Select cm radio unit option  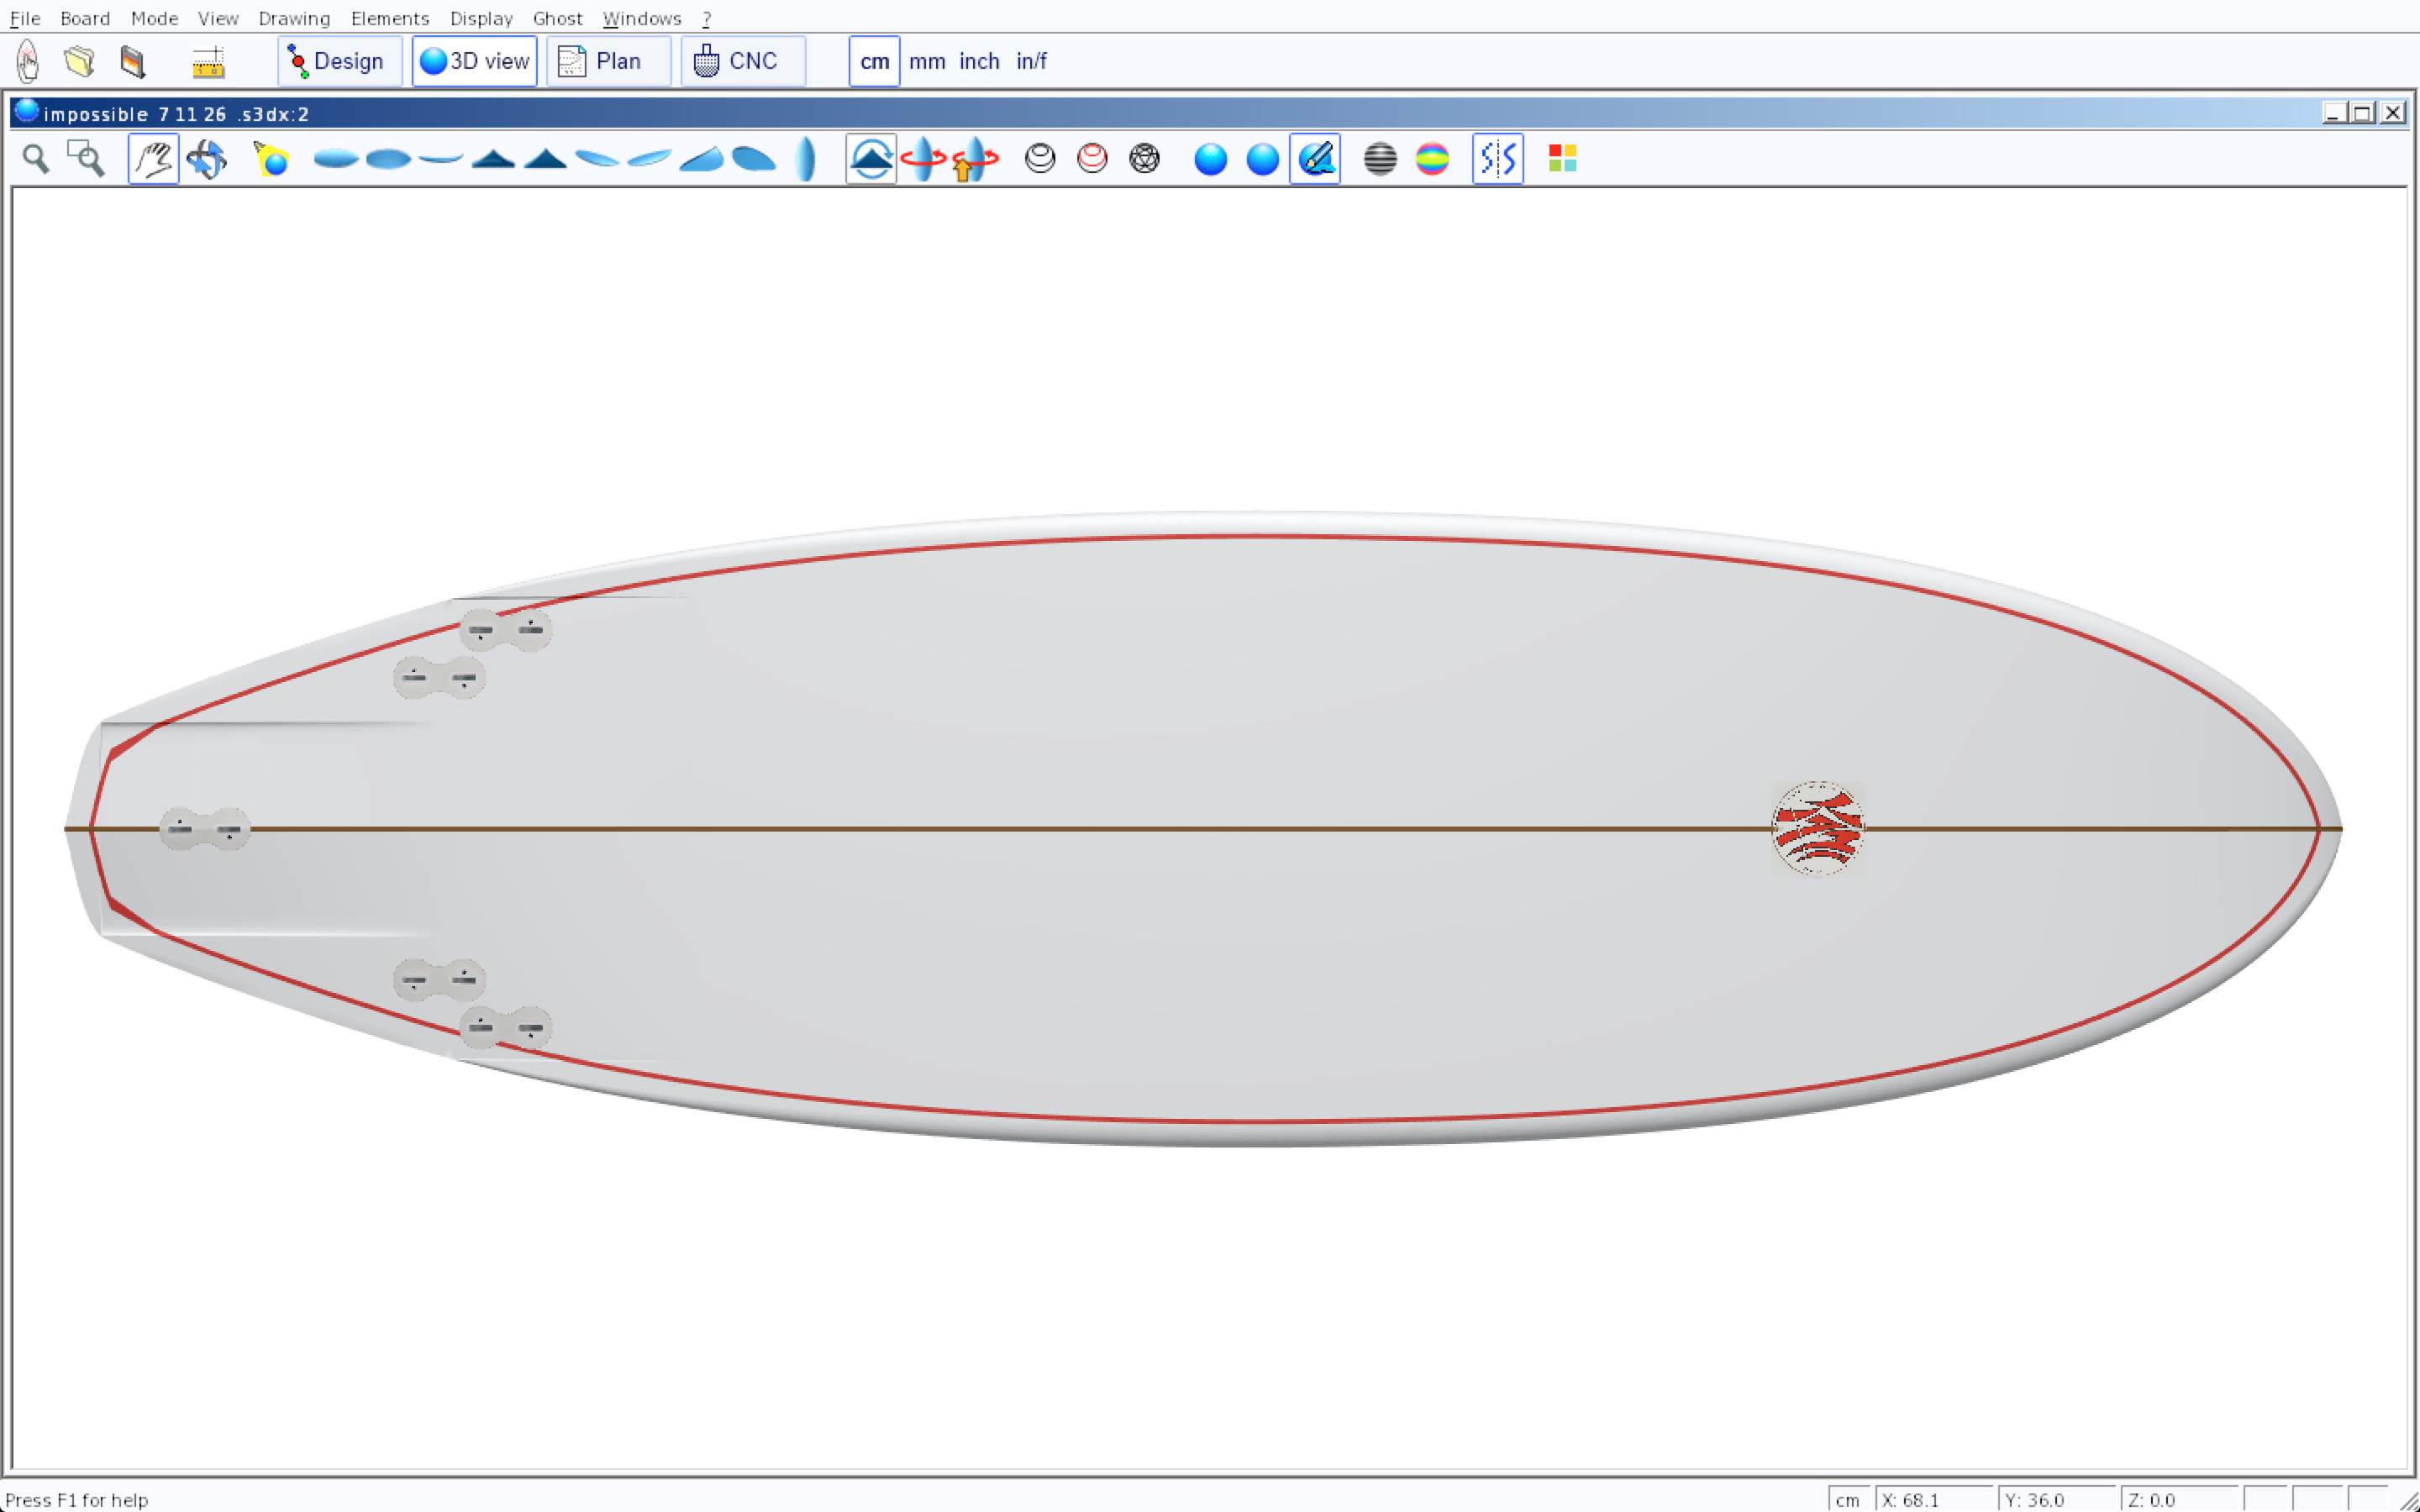coord(874,62)
